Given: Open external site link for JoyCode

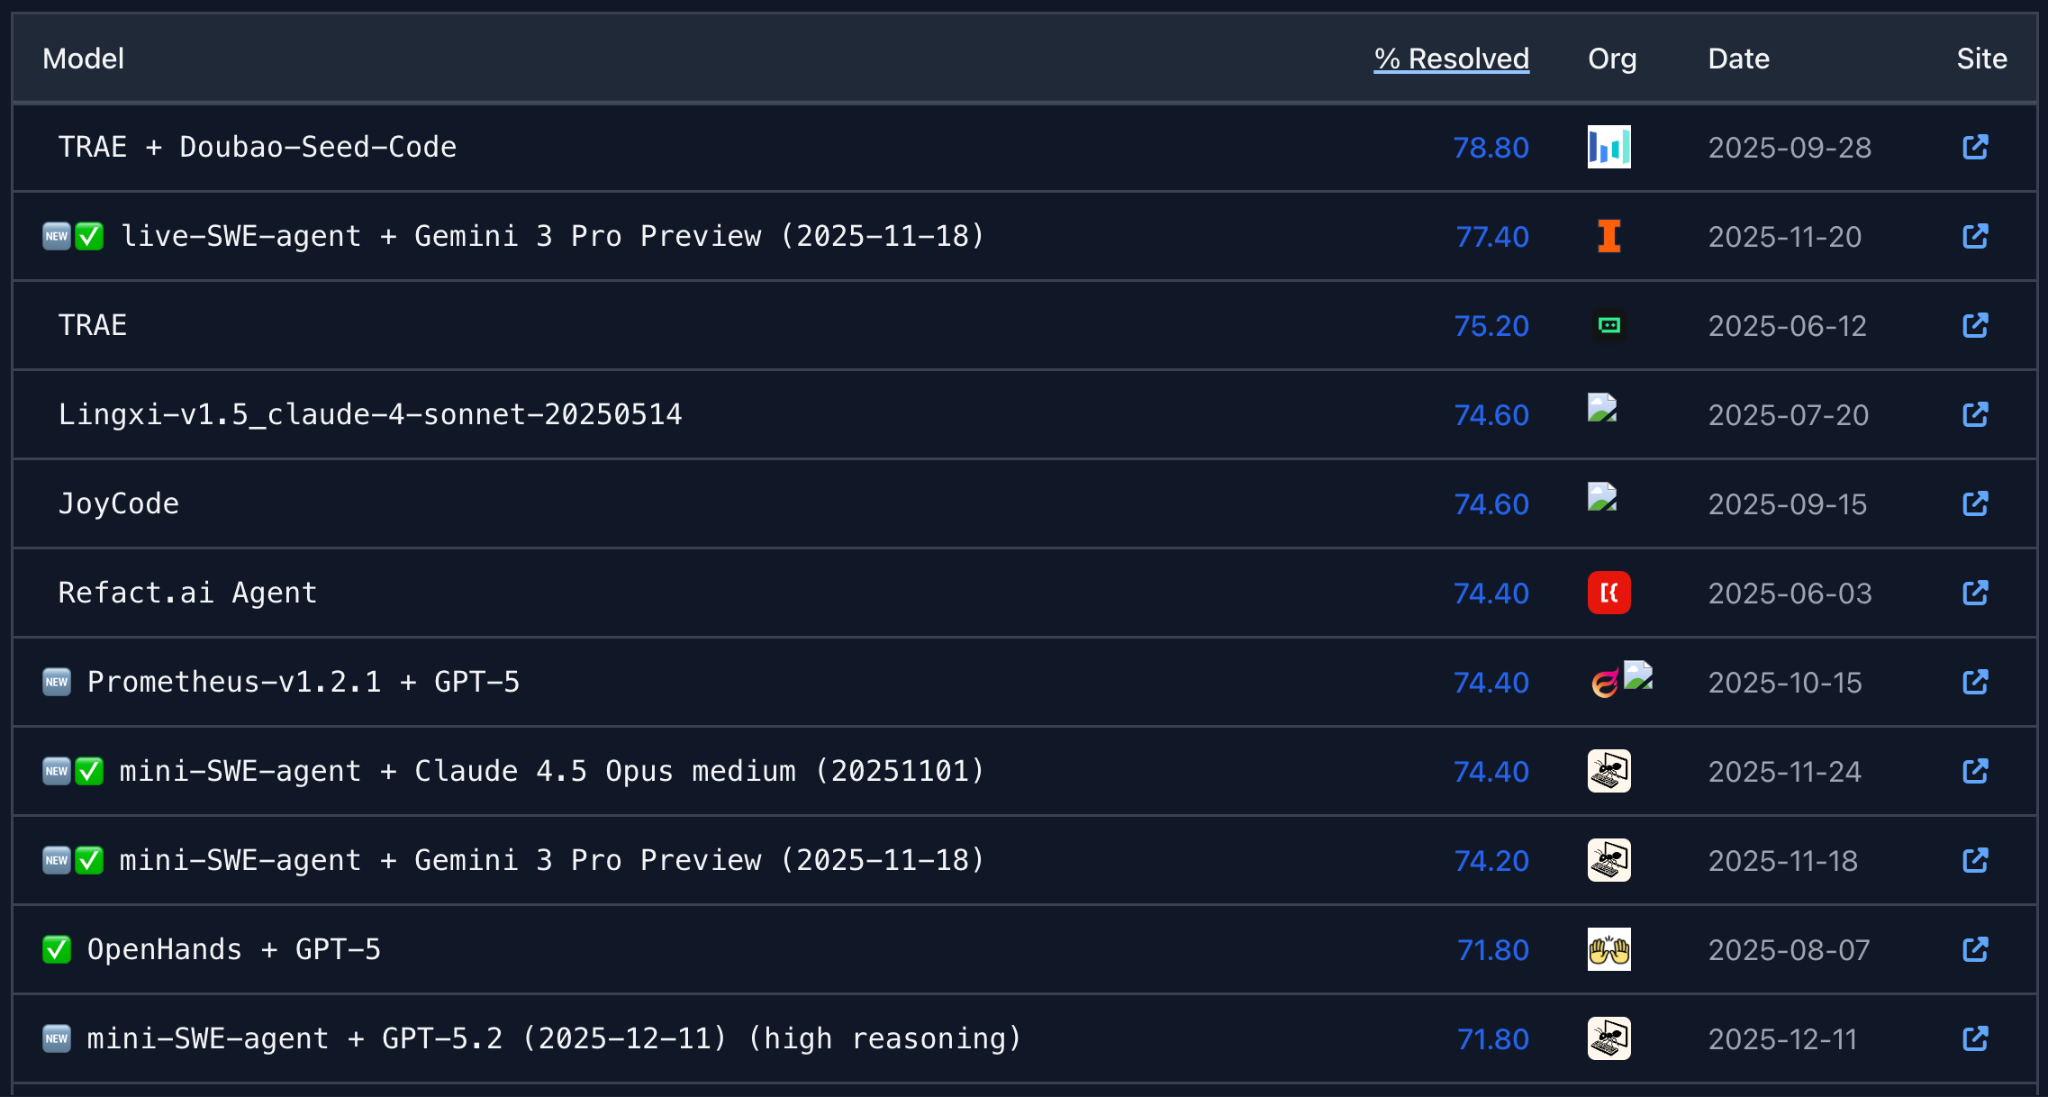Looking at the screenshot, I should click(x=1975, y=504).
